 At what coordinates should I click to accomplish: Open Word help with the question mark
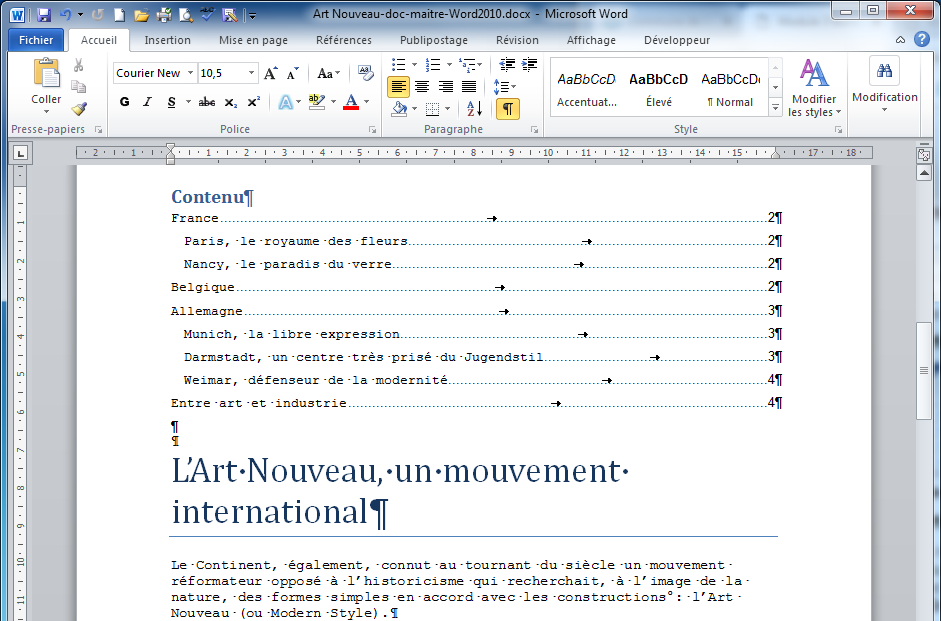click(922, 40)
